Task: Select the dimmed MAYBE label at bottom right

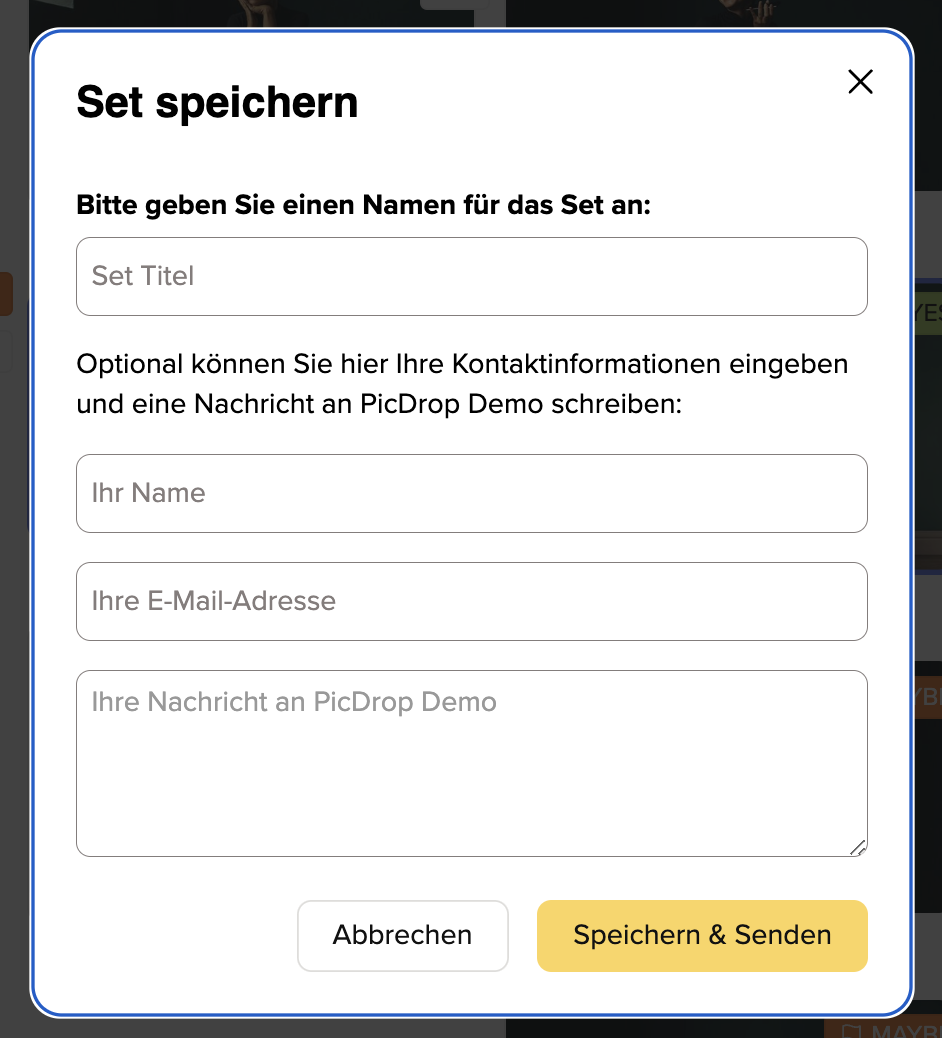Action: [x=907, y=1031]
